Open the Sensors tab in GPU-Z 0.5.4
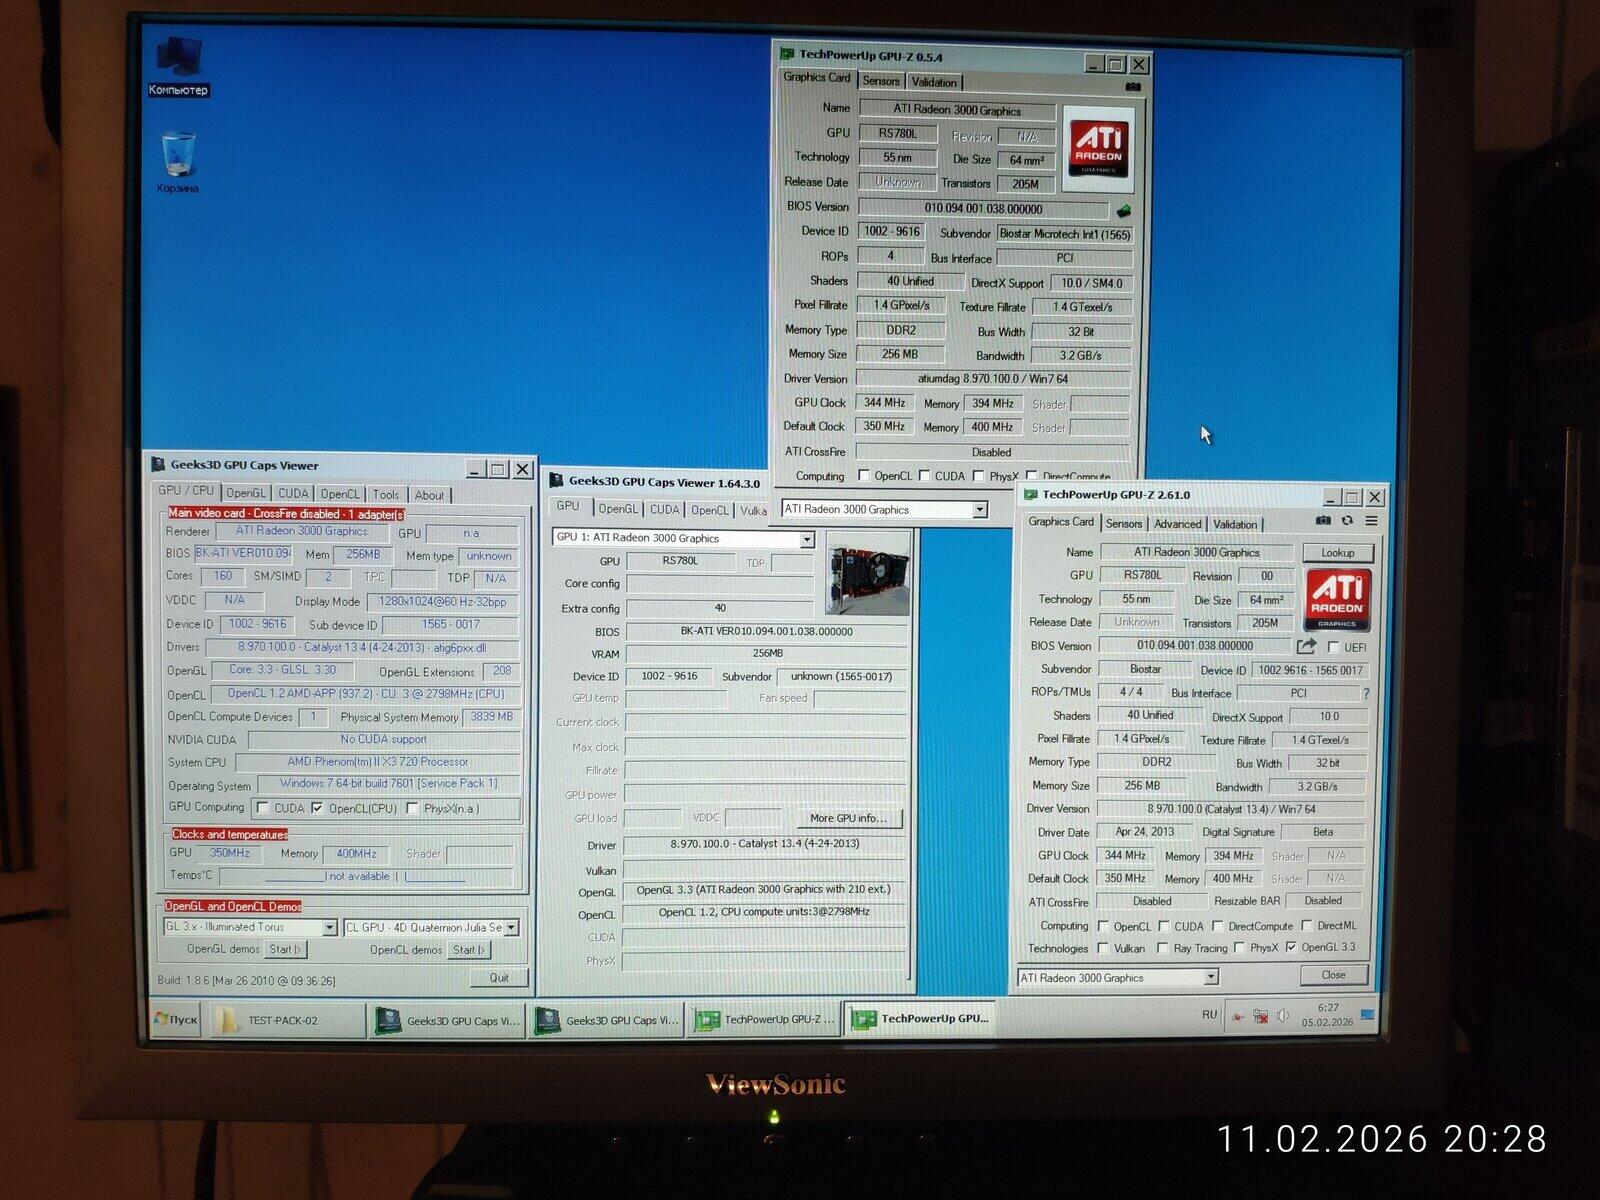The image size is (1600, 1200). pyautogui.click(x=880, y=81)
